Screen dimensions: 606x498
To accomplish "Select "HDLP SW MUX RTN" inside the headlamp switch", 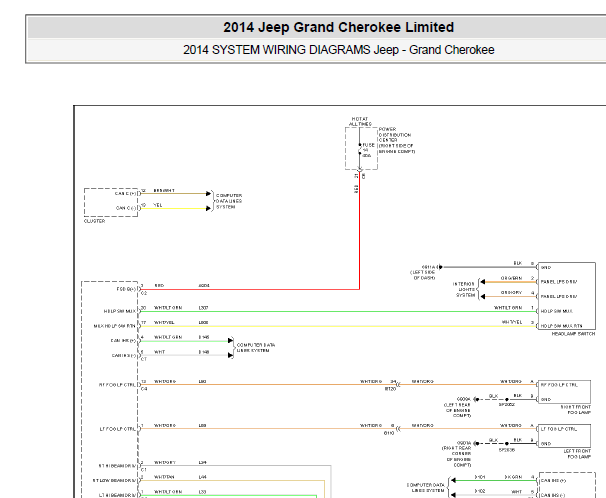I will [x=562, y=326].
